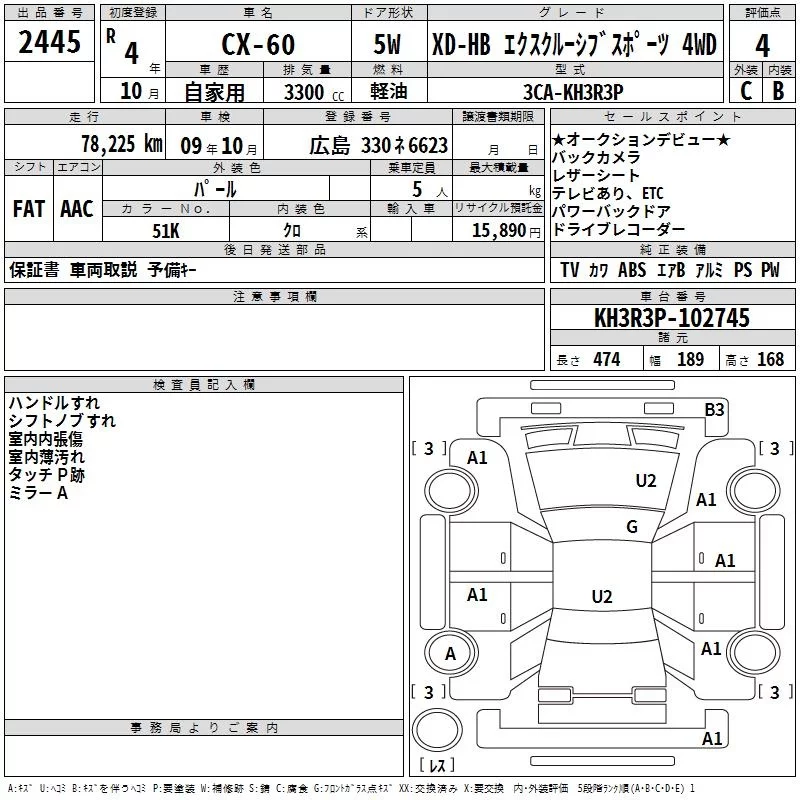This screenshot has width=800, height=800.
Task: Click the mileage 78,225 km
Action: 122,144
